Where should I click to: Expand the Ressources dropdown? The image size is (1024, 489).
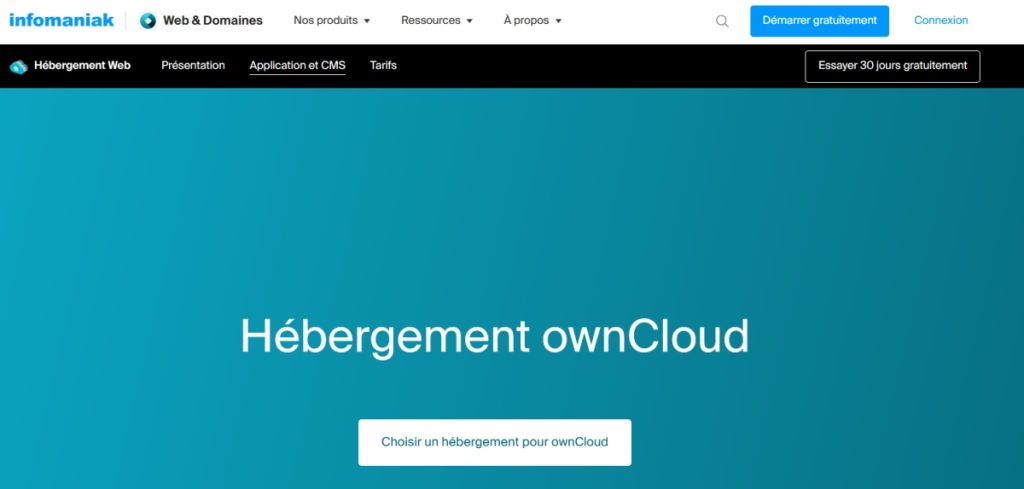coord(437,20)
